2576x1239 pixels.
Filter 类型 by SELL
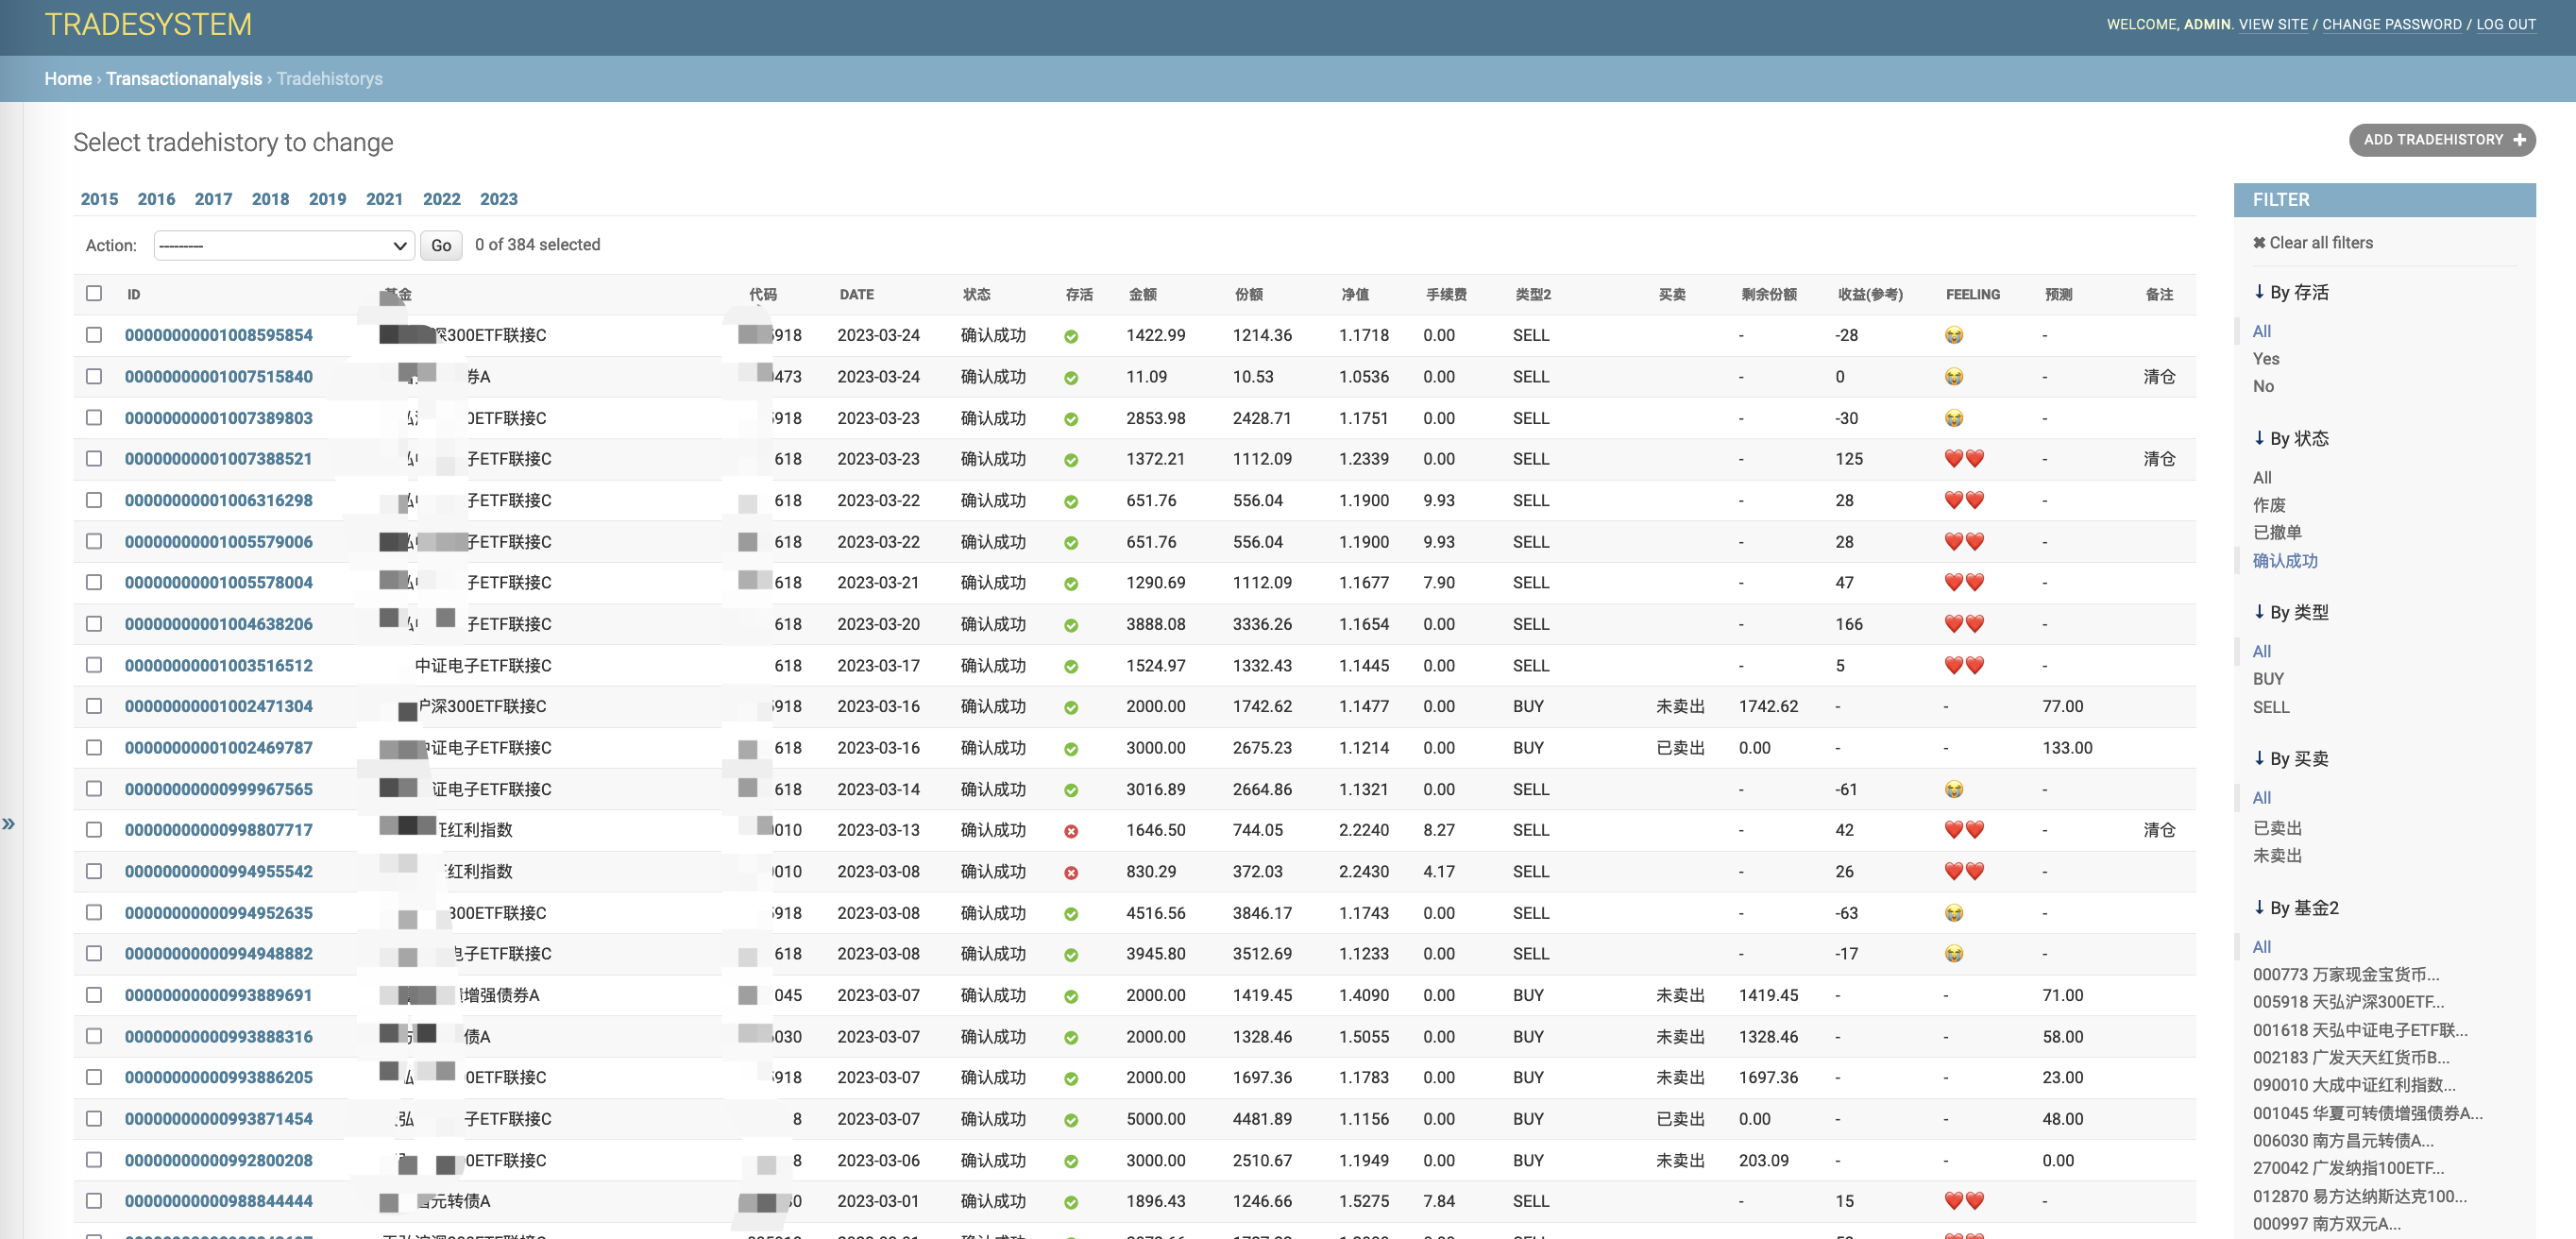coord(2270,707)
